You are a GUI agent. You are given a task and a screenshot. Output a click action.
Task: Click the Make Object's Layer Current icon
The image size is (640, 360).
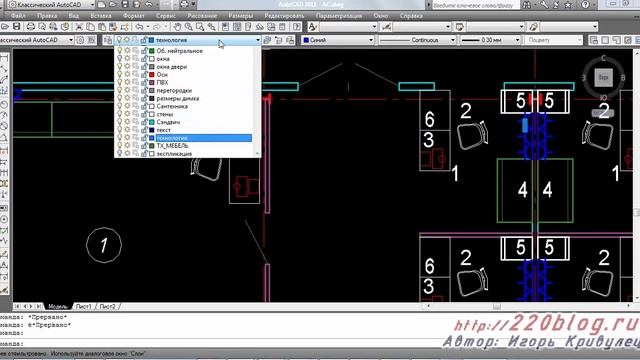(x=267, y=40)
